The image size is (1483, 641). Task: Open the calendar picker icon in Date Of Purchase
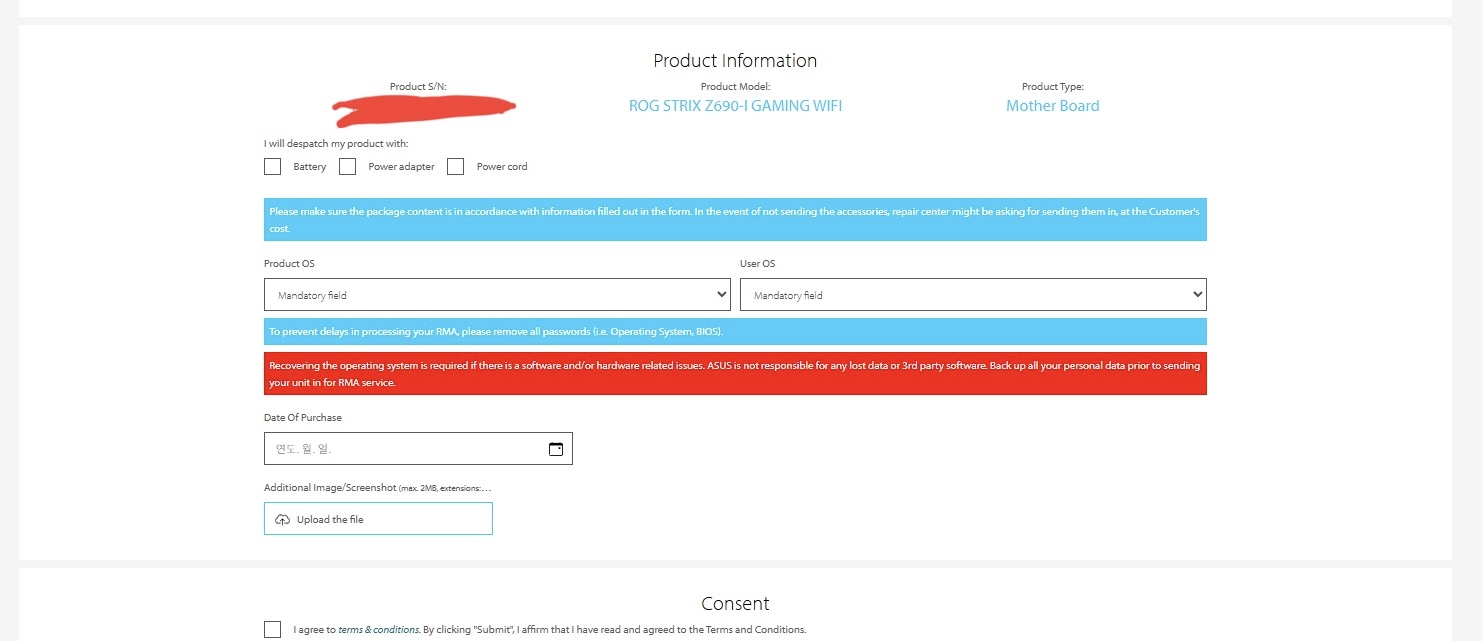[x=556, y=449]
